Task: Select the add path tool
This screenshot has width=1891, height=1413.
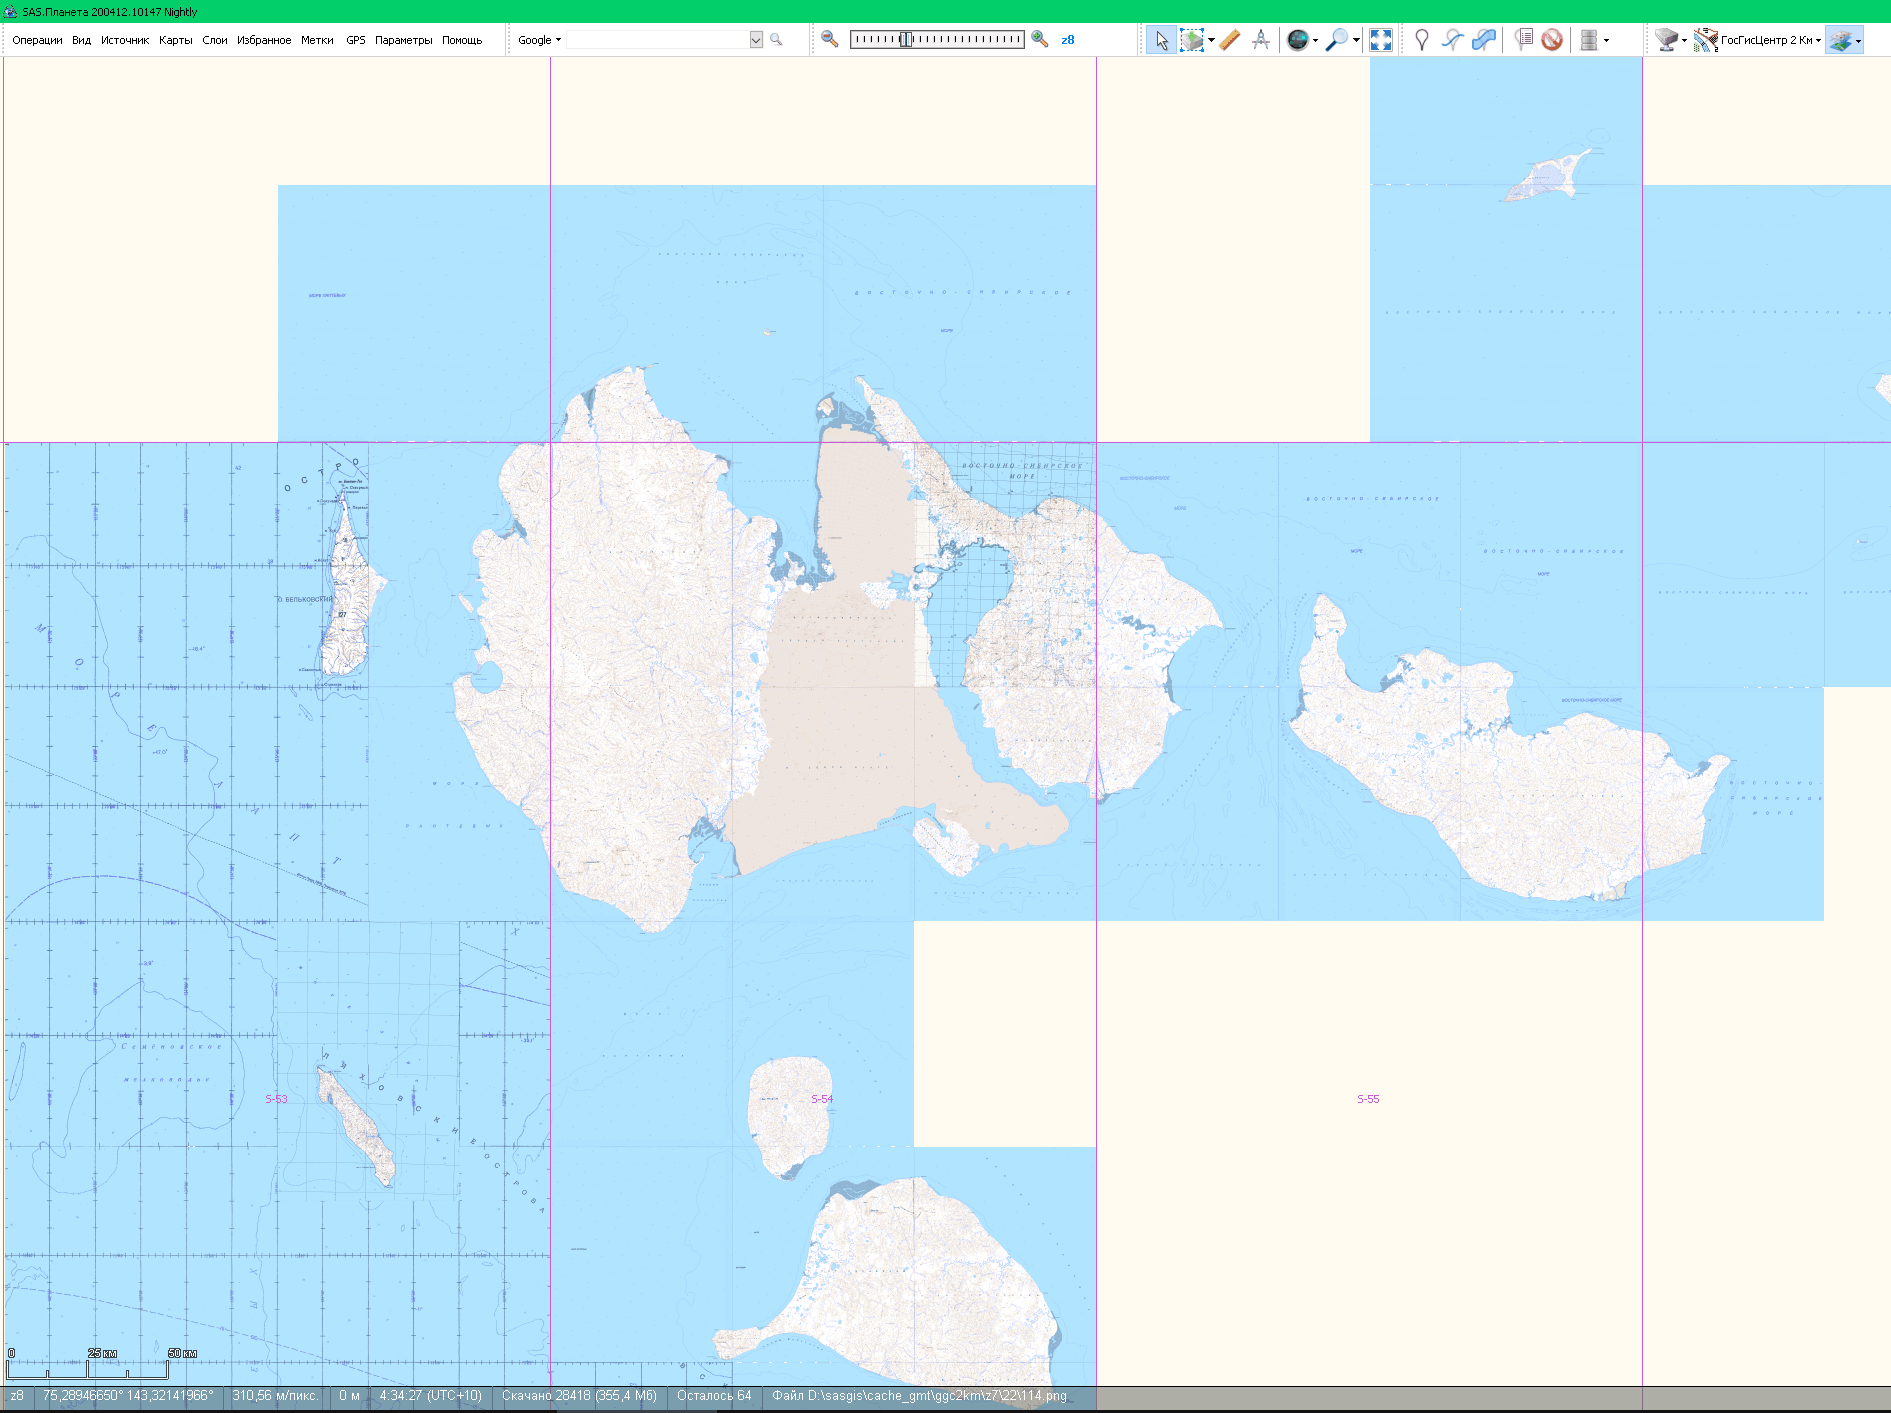Action: click(1452, 40)
